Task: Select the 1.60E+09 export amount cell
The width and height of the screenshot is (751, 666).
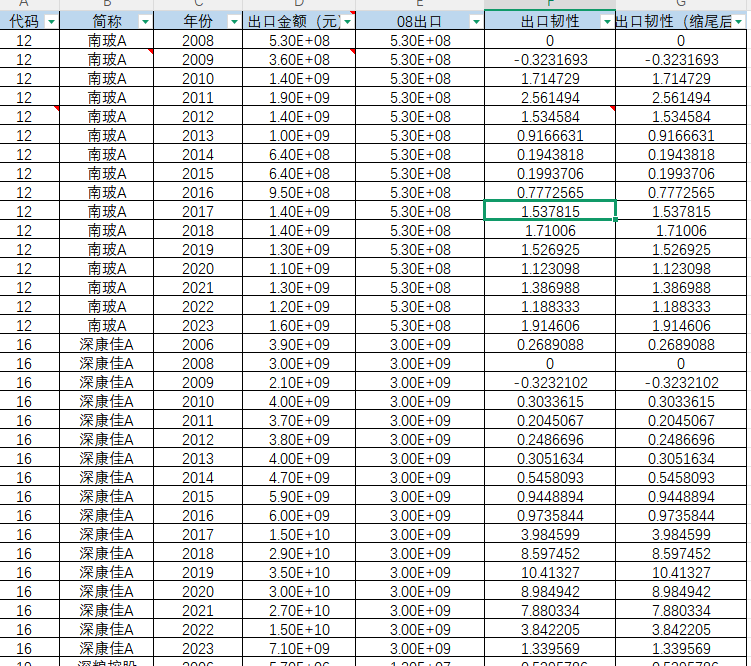Action: point(299,325)
